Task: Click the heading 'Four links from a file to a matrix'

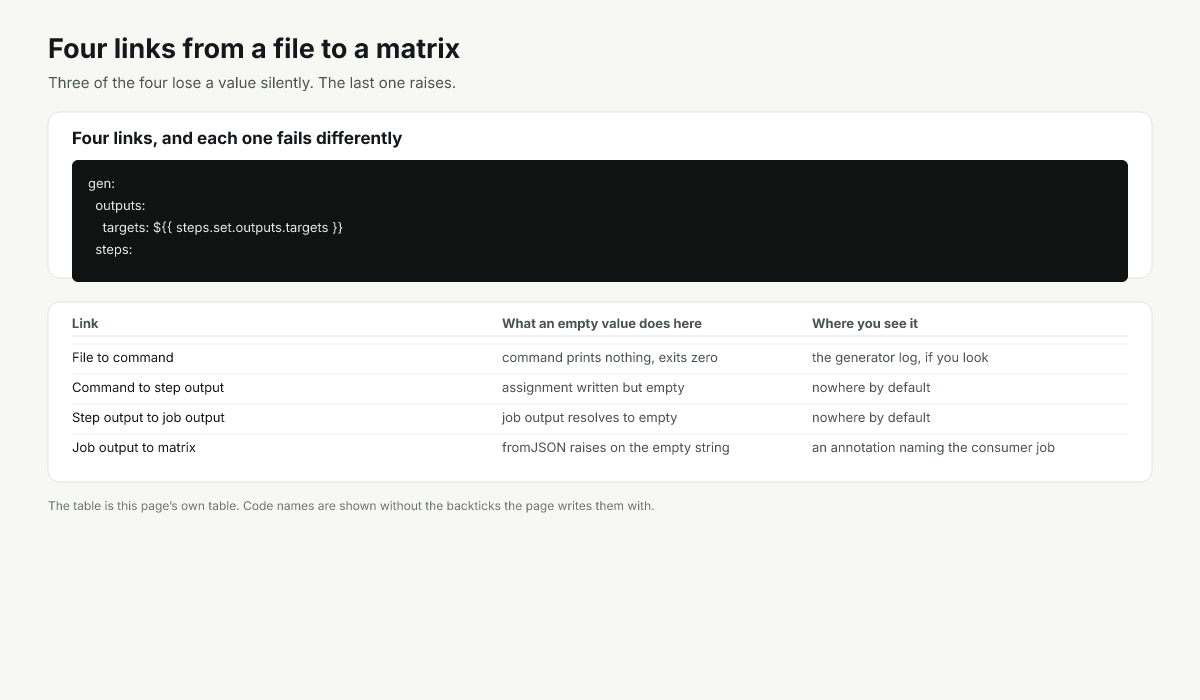Action: tap(254, 48)
